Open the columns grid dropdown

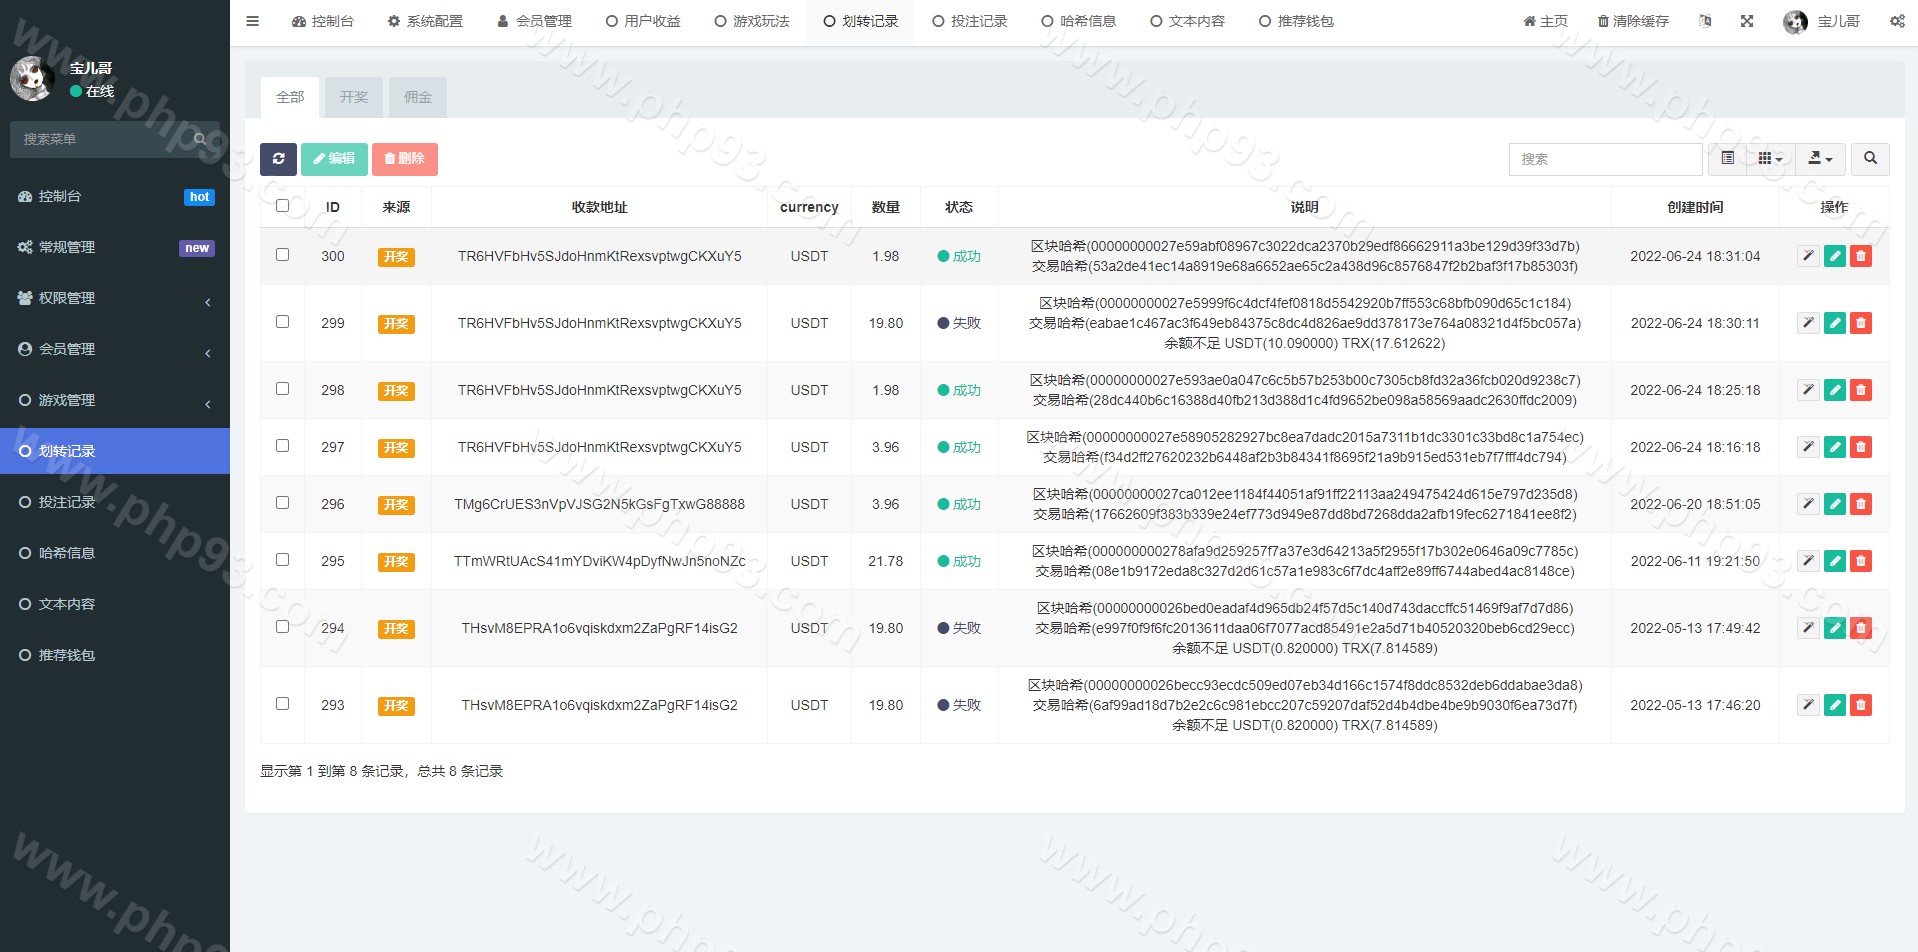[x=1769, y=159]
